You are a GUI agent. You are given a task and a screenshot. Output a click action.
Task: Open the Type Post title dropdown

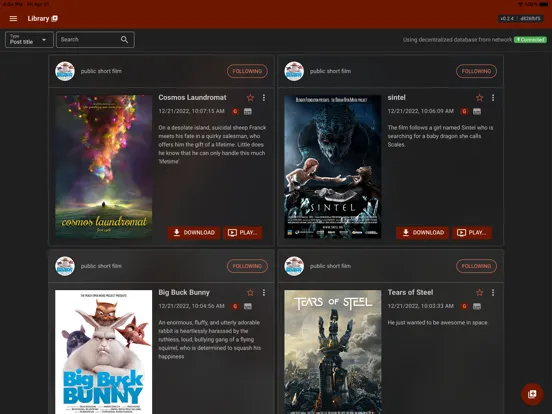point(29,39)
